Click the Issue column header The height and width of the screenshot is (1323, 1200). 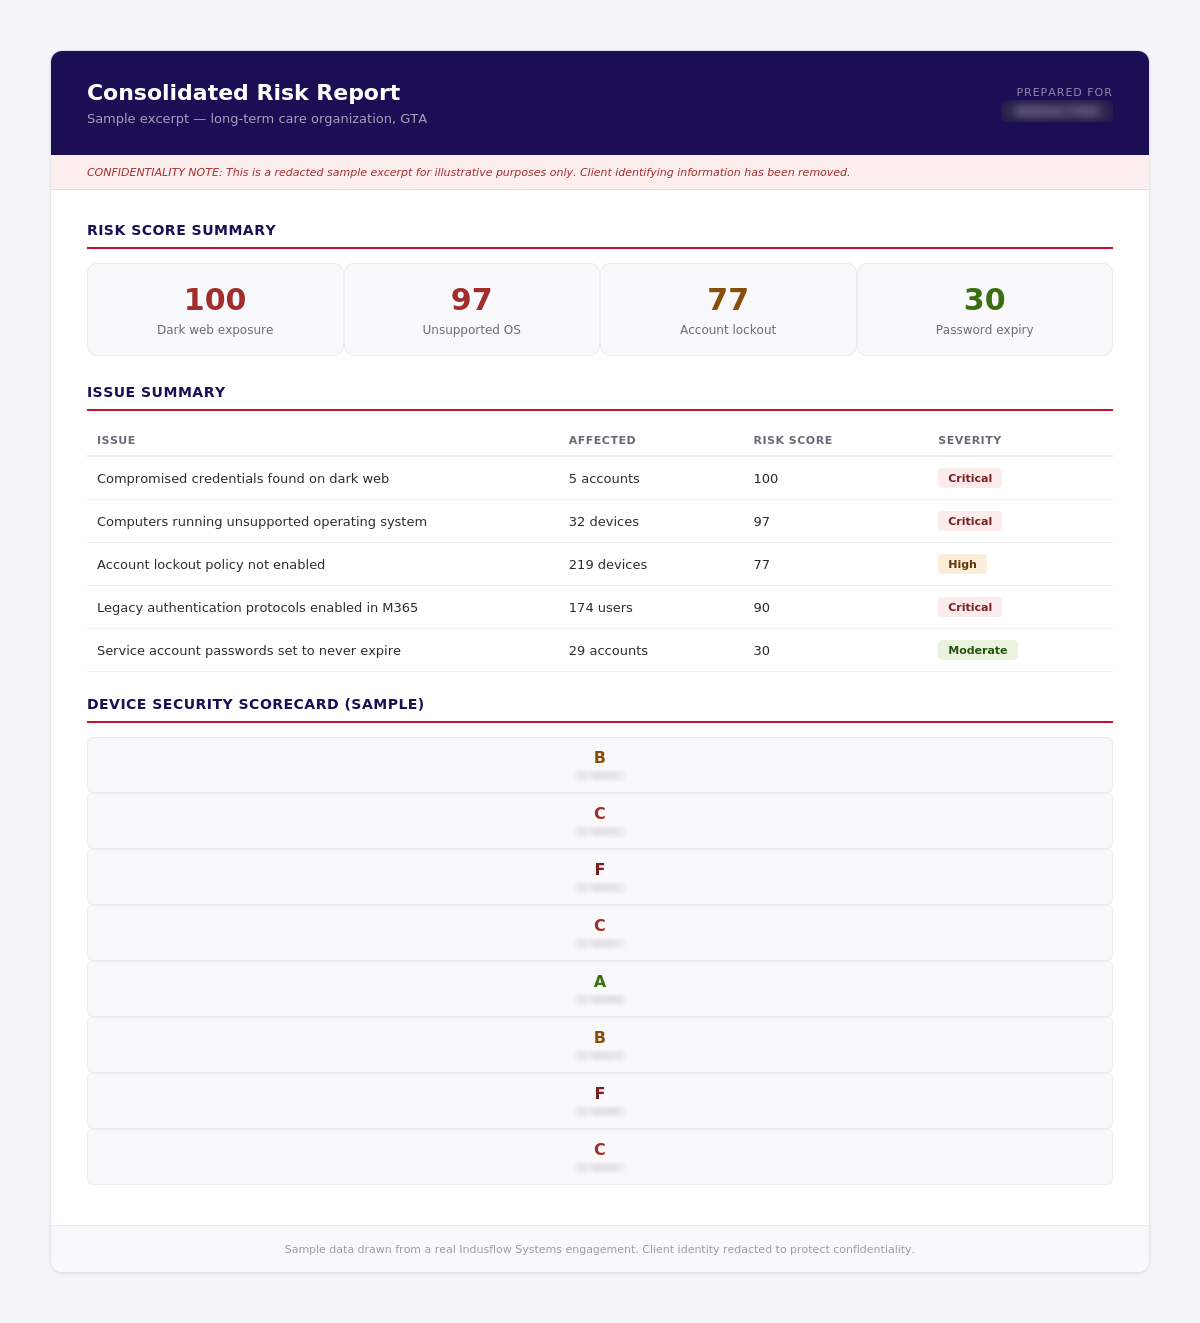(116, 440)
